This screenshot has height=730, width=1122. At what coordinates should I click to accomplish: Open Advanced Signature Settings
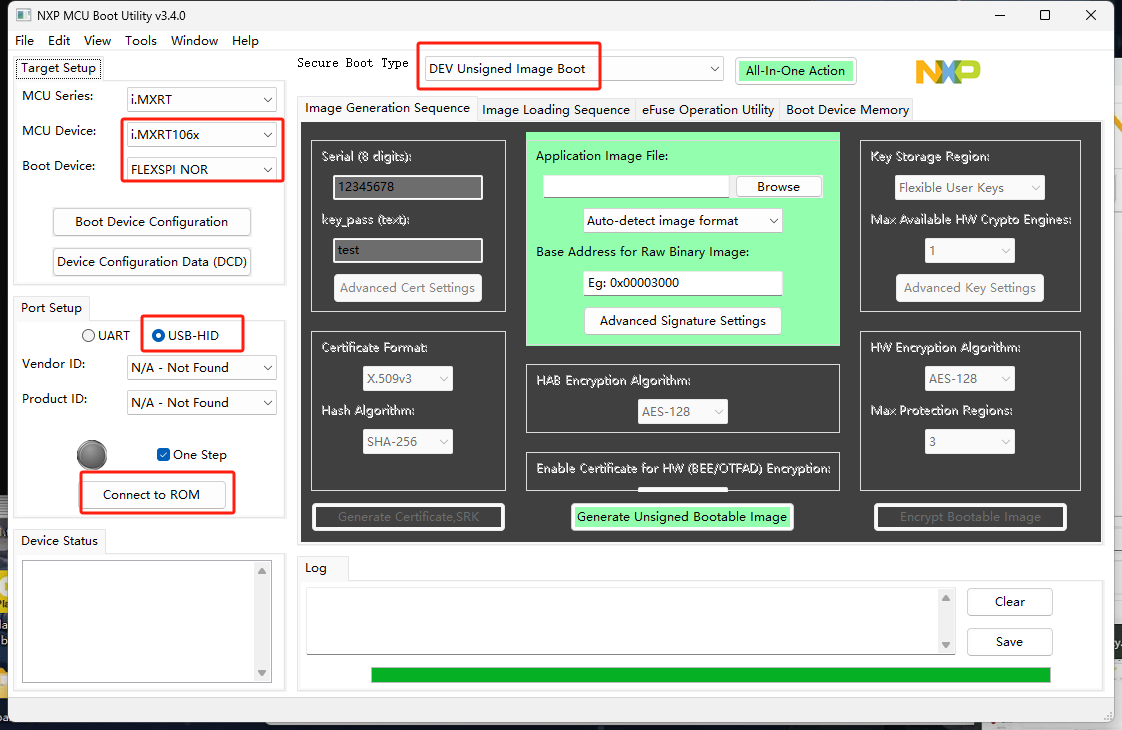(x=683, y=321)
